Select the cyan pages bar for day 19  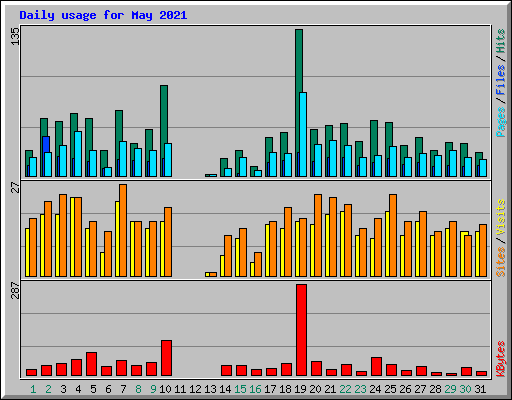pyautogui.click(x=303, y=134)
